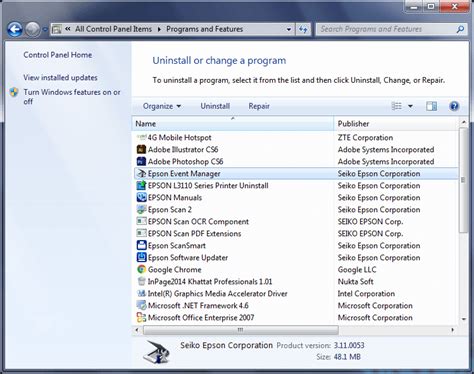
Task: Click the change view icon
Action: point(396,106)
